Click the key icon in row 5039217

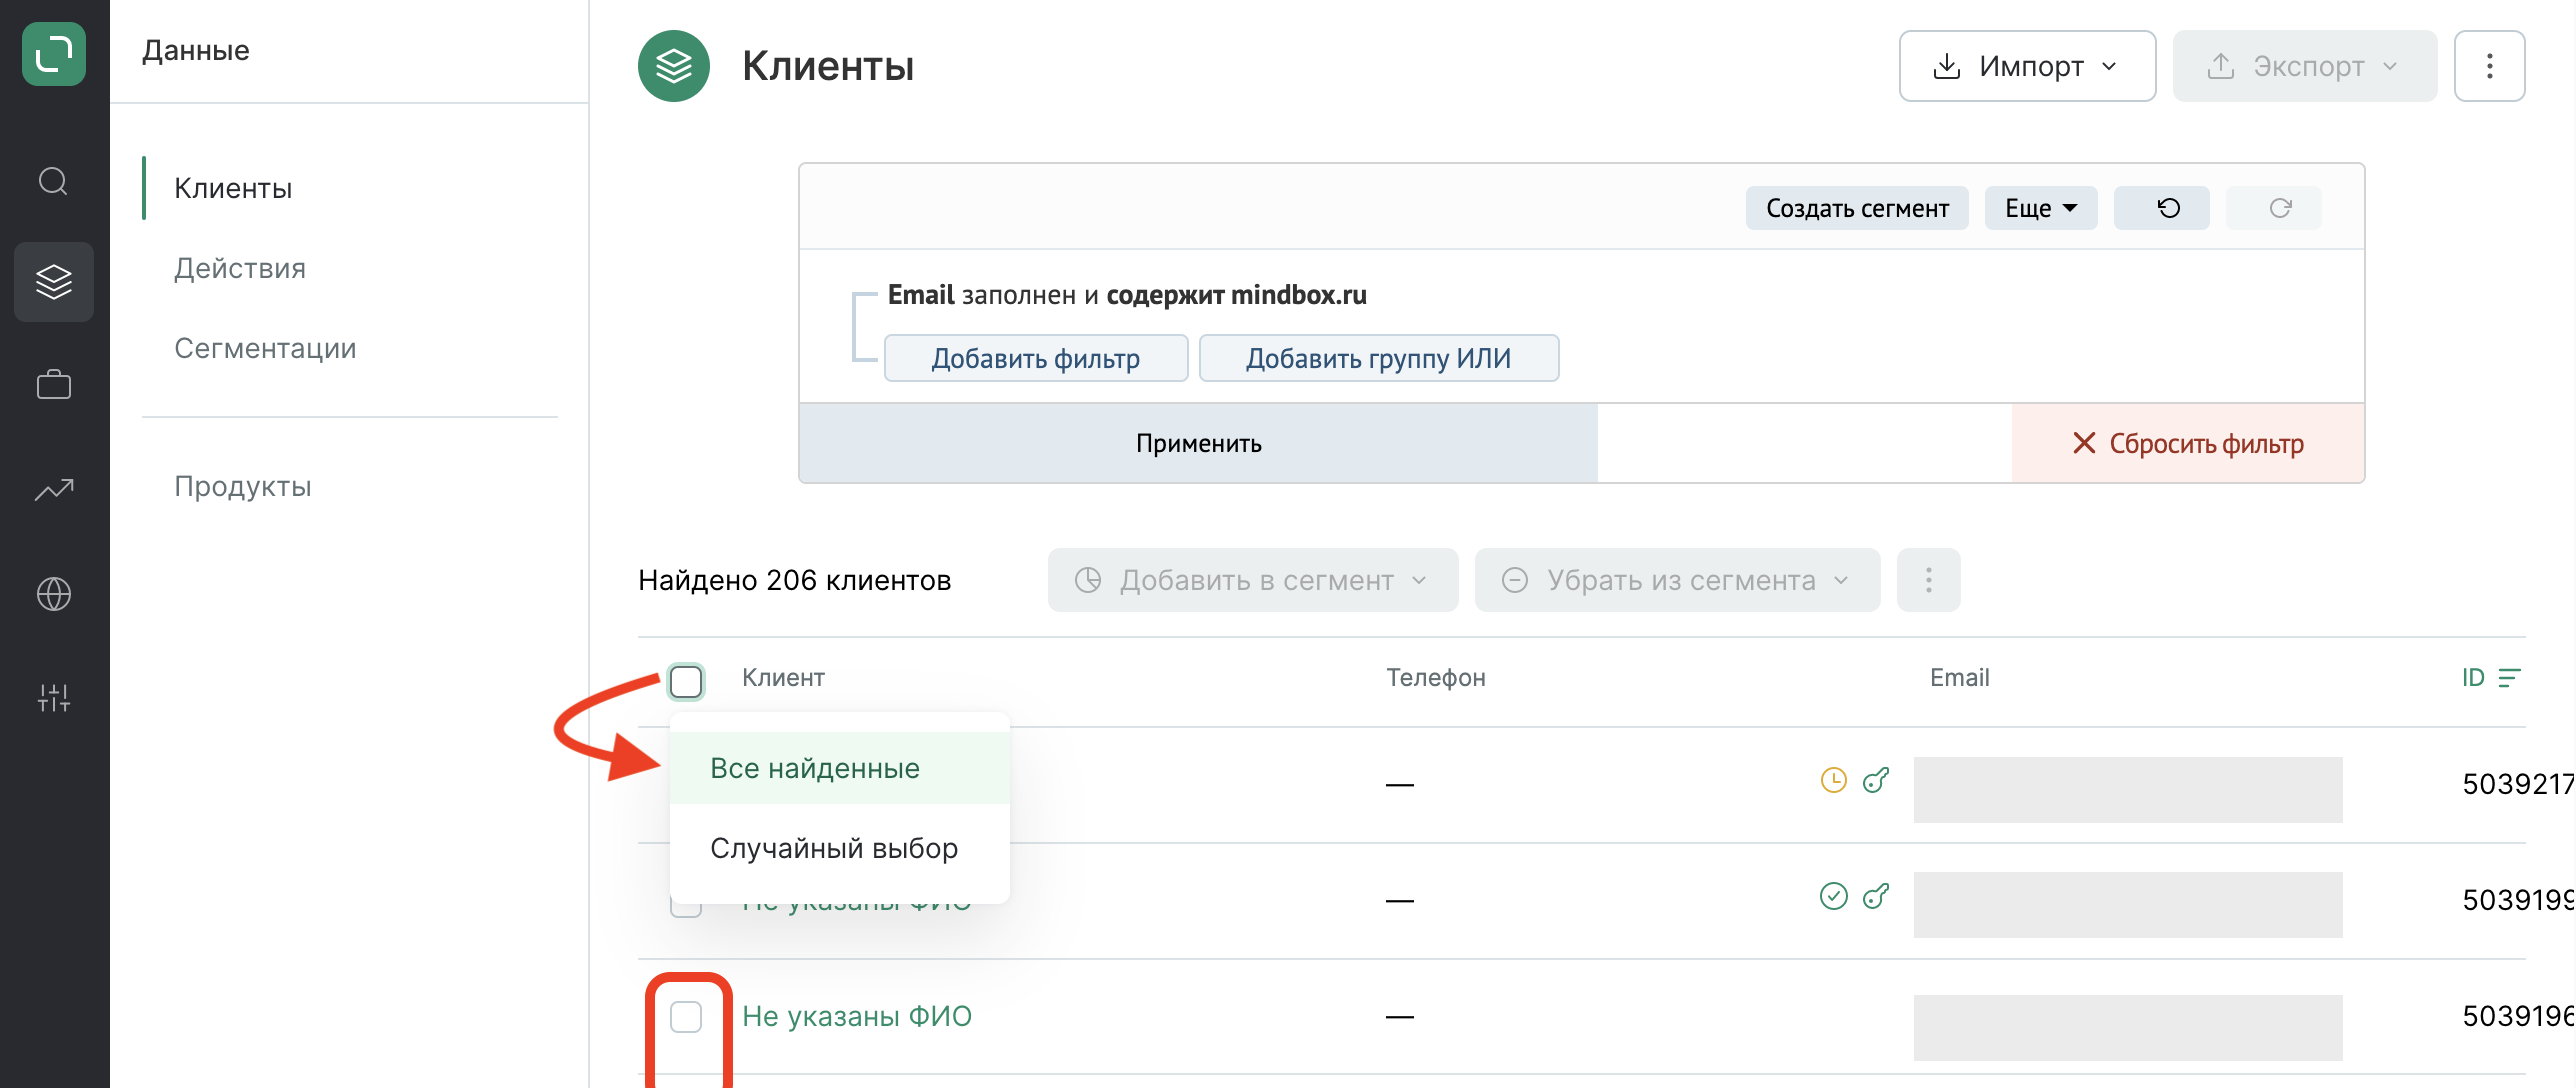[1876, 780]
